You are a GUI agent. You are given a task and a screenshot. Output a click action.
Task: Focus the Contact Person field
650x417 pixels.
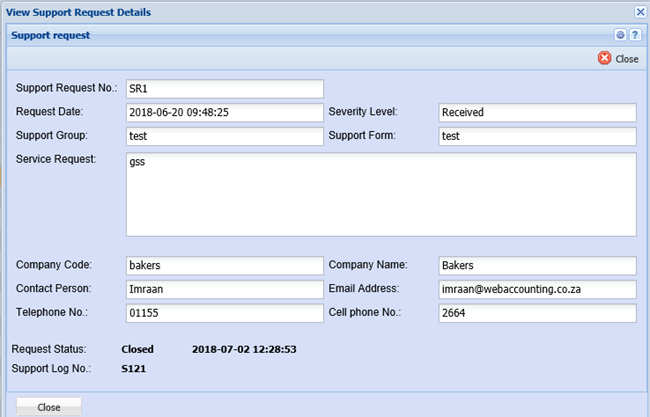[x=224, y=289]
